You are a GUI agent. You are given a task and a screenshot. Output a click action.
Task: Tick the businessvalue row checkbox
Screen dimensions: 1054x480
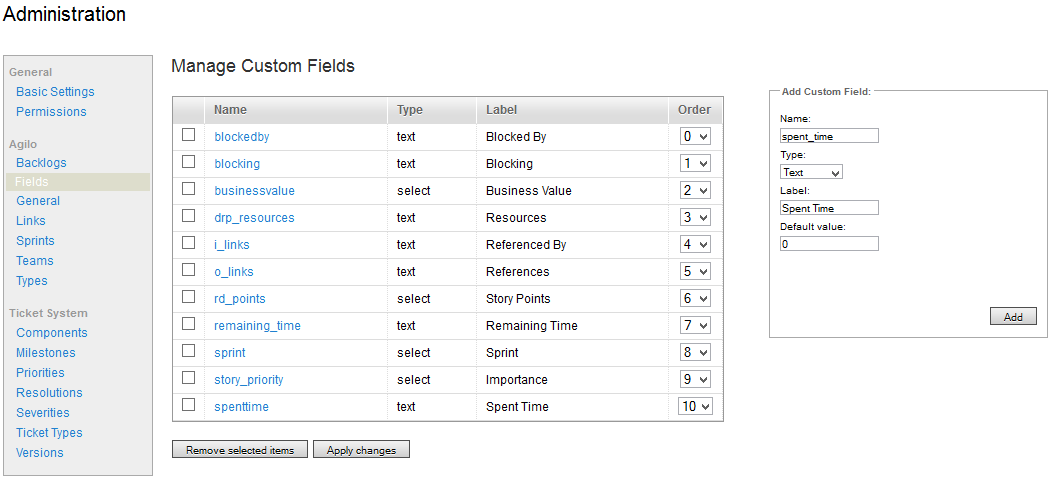(188, 189)
